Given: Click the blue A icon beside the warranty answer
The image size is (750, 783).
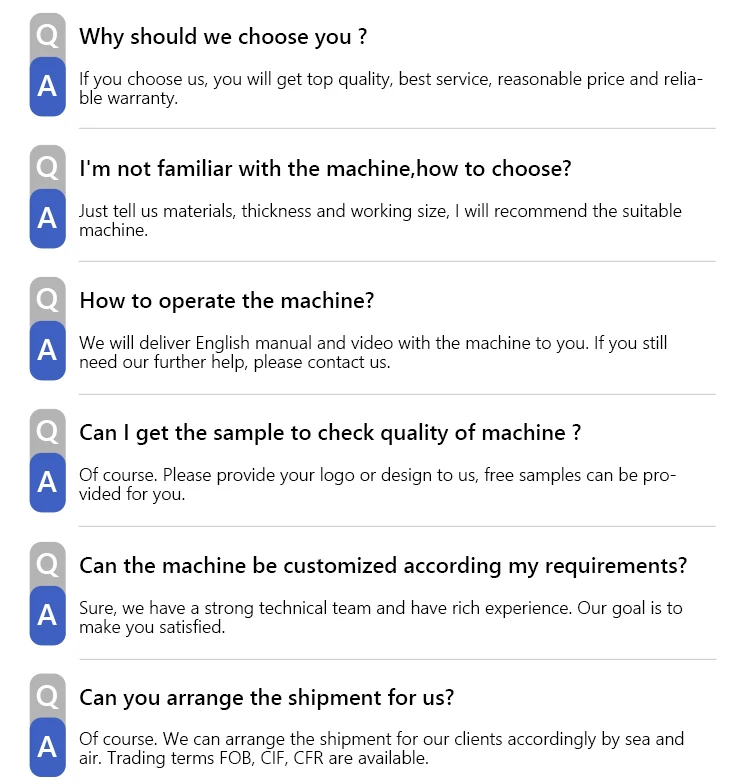Looking at the screenshot, I should click(x=47, y=86).
